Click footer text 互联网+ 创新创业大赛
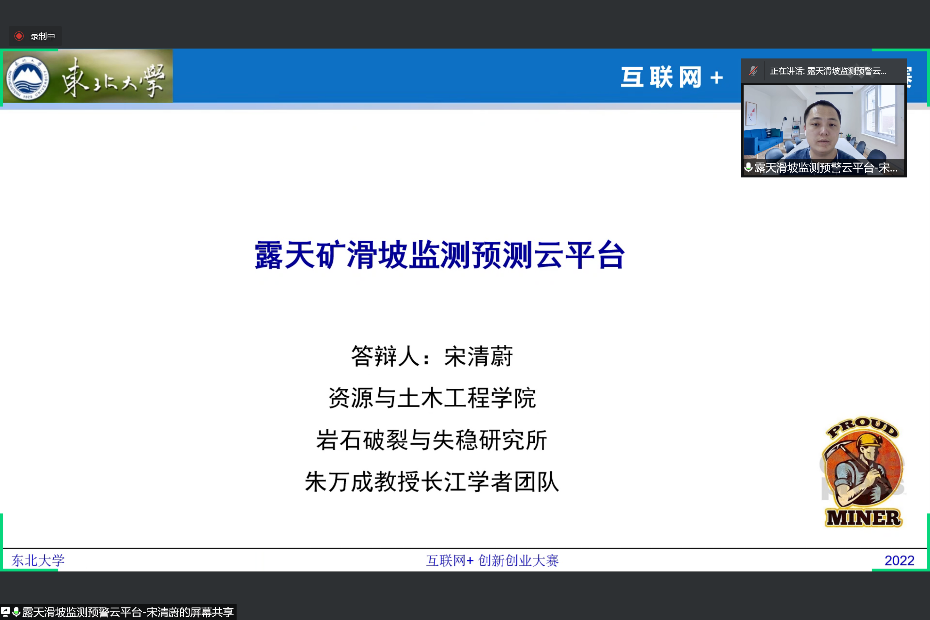930x620 pixels. coord(492,560)
